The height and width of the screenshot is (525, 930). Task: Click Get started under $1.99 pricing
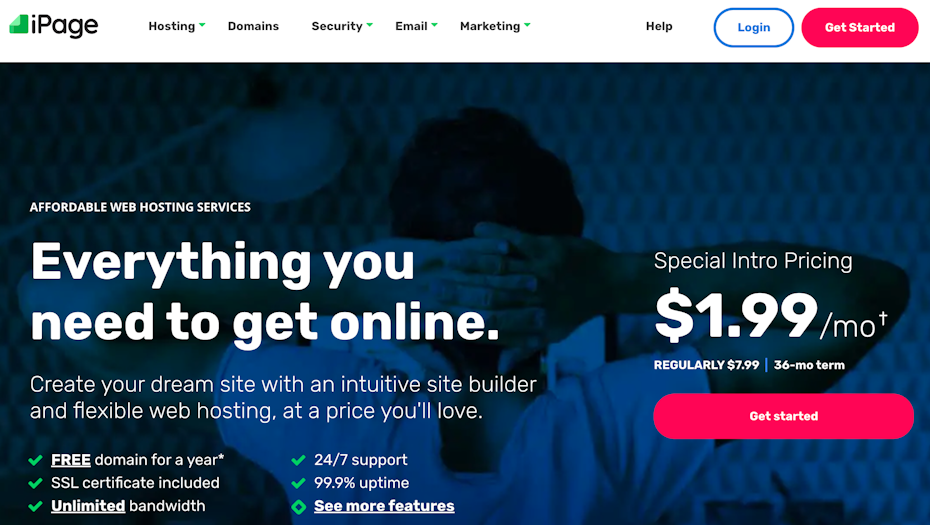tap(783, 416)
